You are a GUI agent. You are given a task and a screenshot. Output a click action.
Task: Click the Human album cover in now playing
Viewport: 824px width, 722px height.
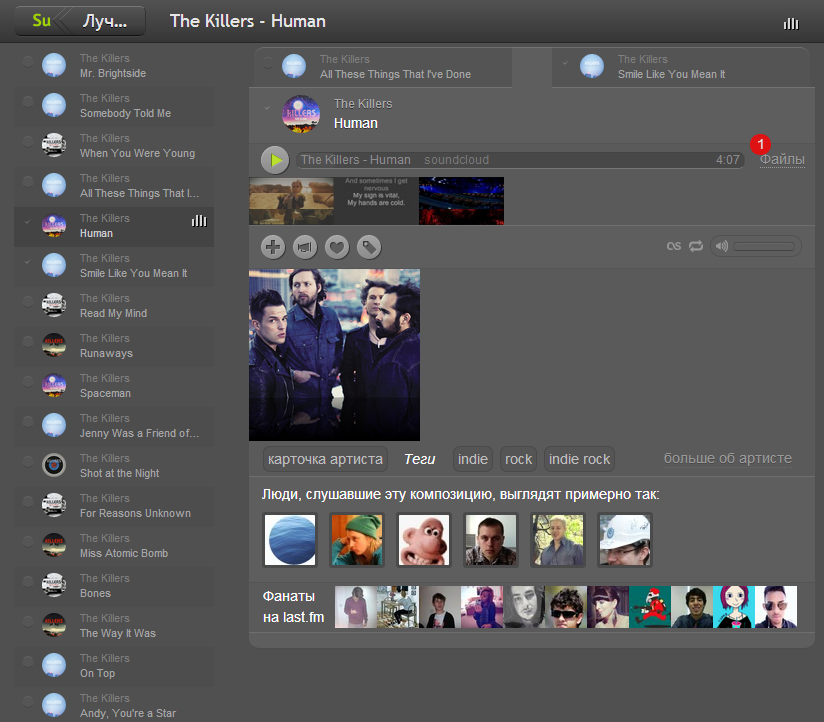tap(301, 114)
